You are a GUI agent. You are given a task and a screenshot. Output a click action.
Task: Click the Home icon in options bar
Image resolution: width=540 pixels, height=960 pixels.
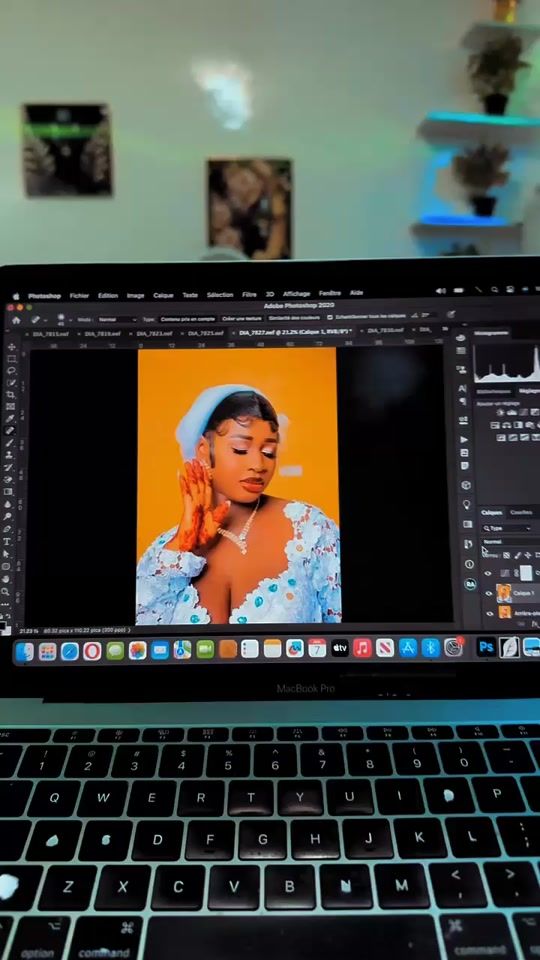point(16,320)
